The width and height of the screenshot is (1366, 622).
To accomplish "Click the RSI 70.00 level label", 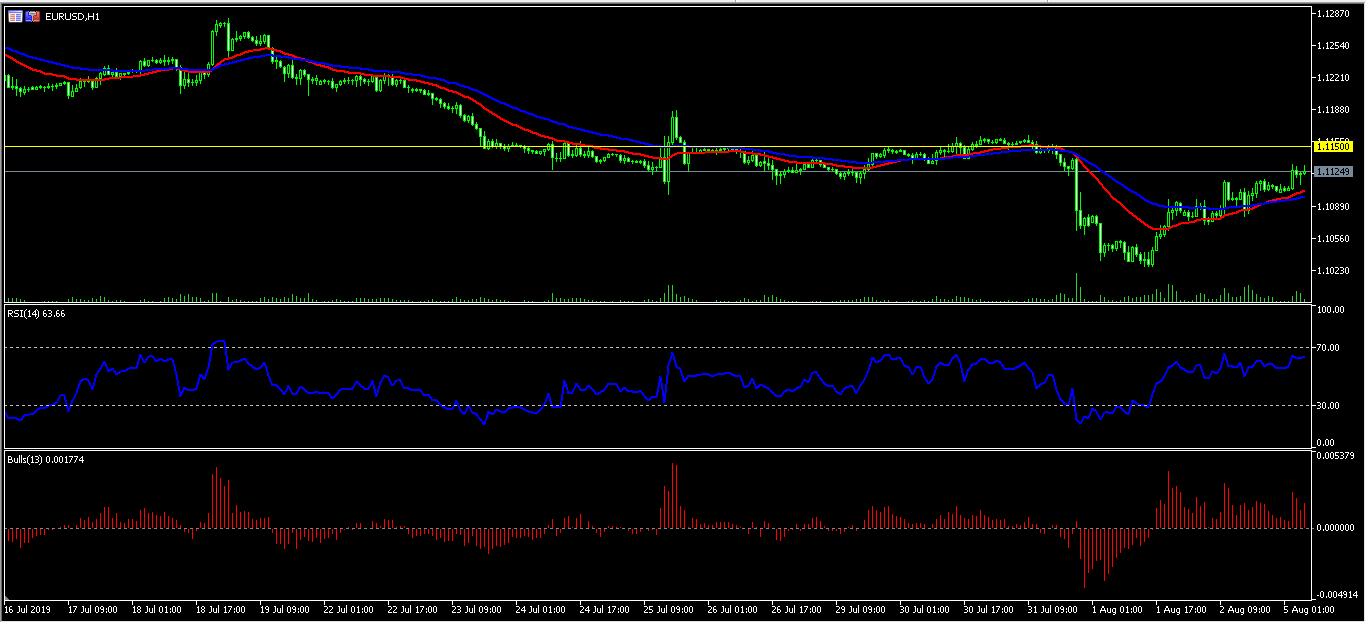I will [x=1328, y=348].
